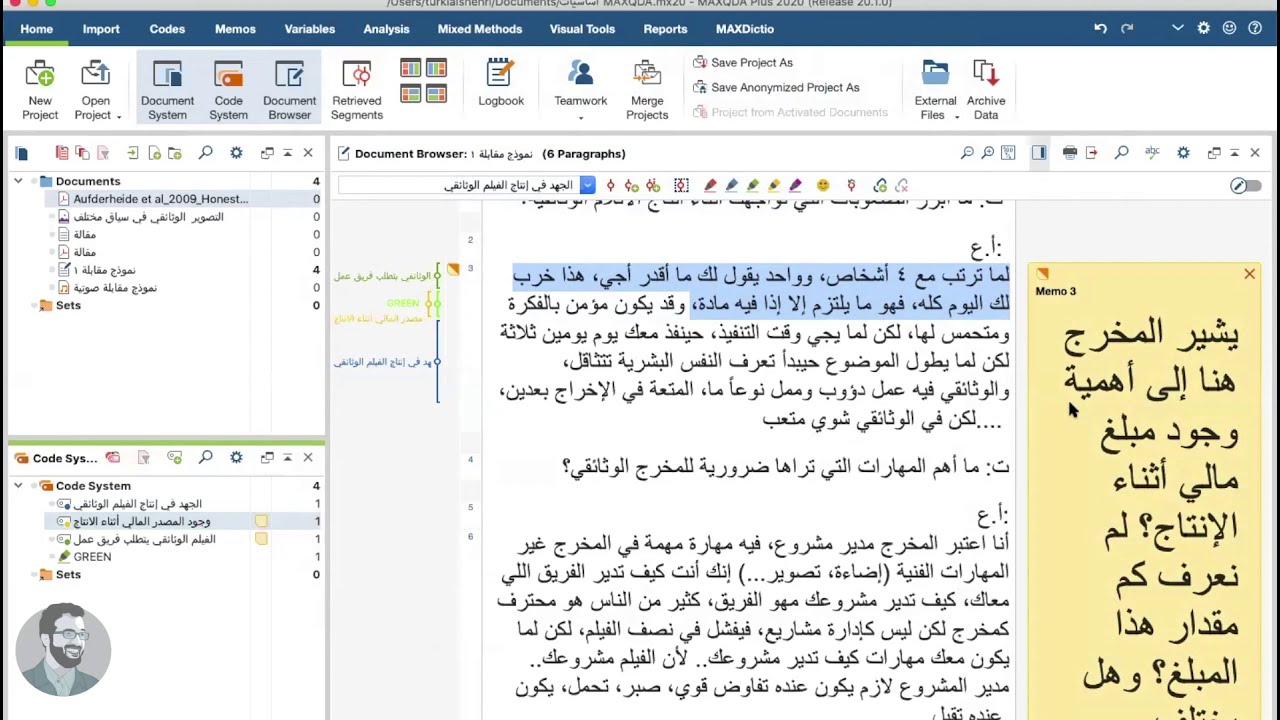
Task: Open the Visual Tools tab
Action: 582,29
